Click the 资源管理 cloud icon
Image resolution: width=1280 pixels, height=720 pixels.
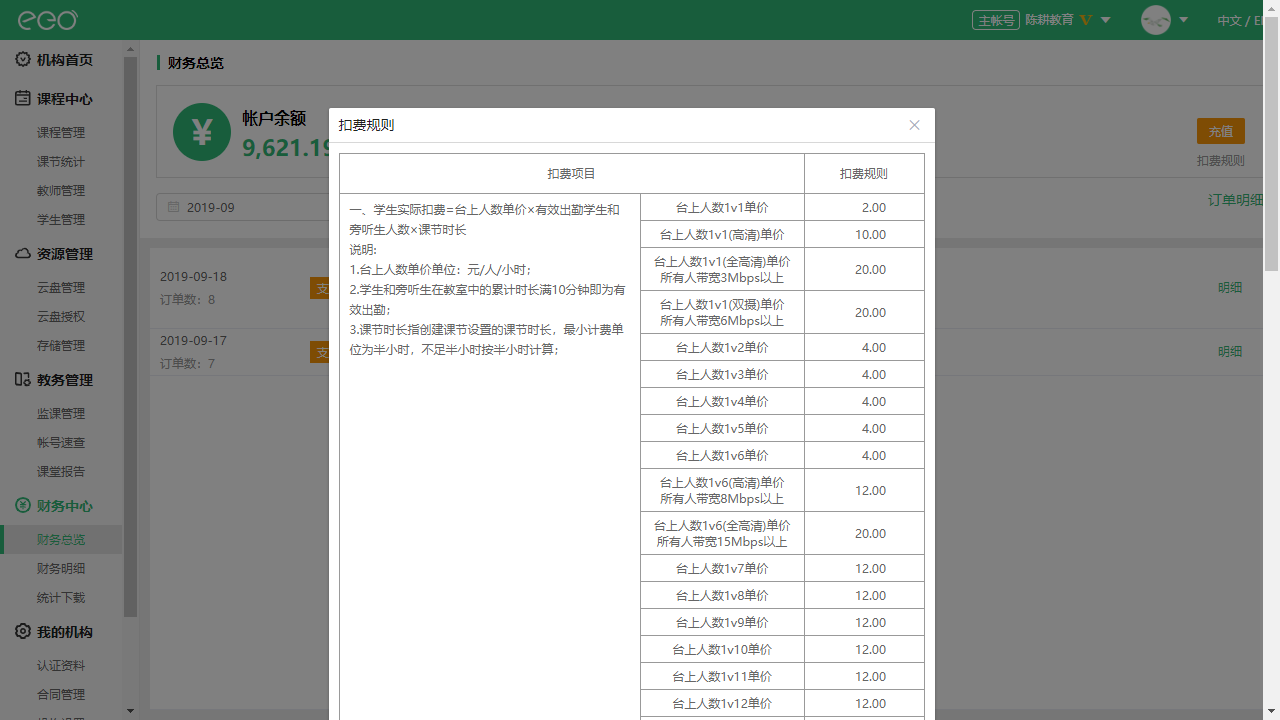(23, 254)
